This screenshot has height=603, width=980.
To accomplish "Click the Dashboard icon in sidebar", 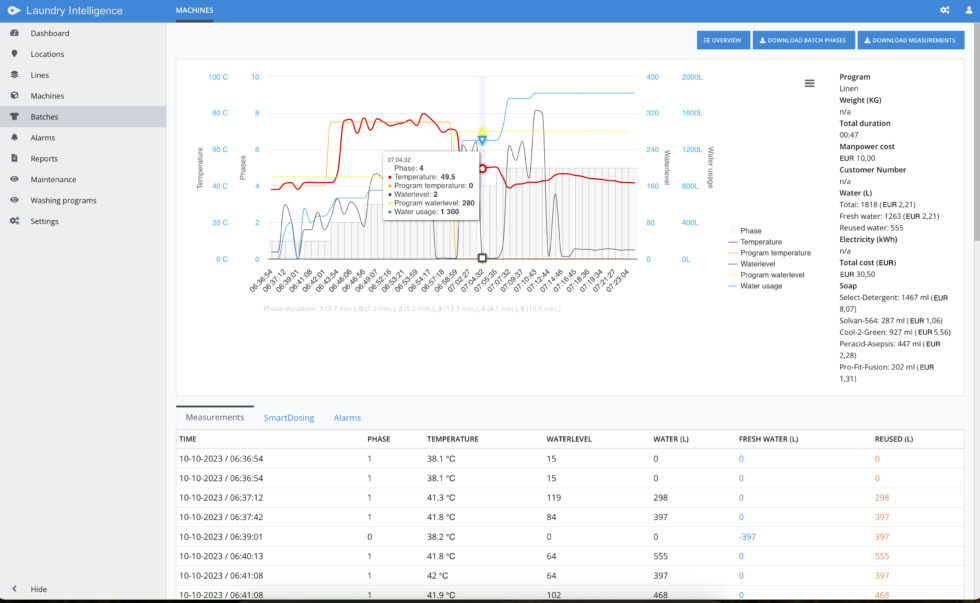I will point(14,33).
